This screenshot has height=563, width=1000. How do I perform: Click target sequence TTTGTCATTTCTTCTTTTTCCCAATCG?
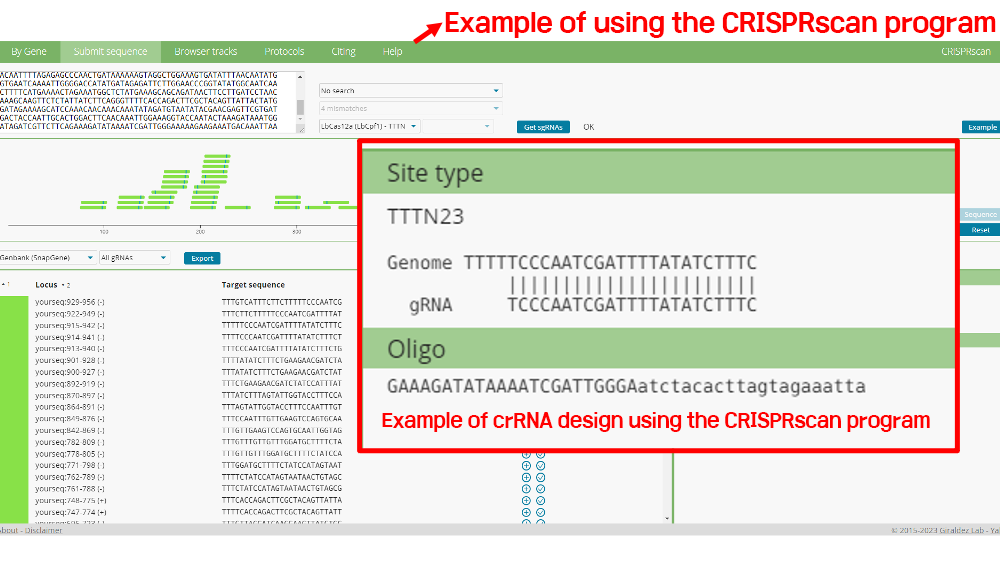pos(282,302)
